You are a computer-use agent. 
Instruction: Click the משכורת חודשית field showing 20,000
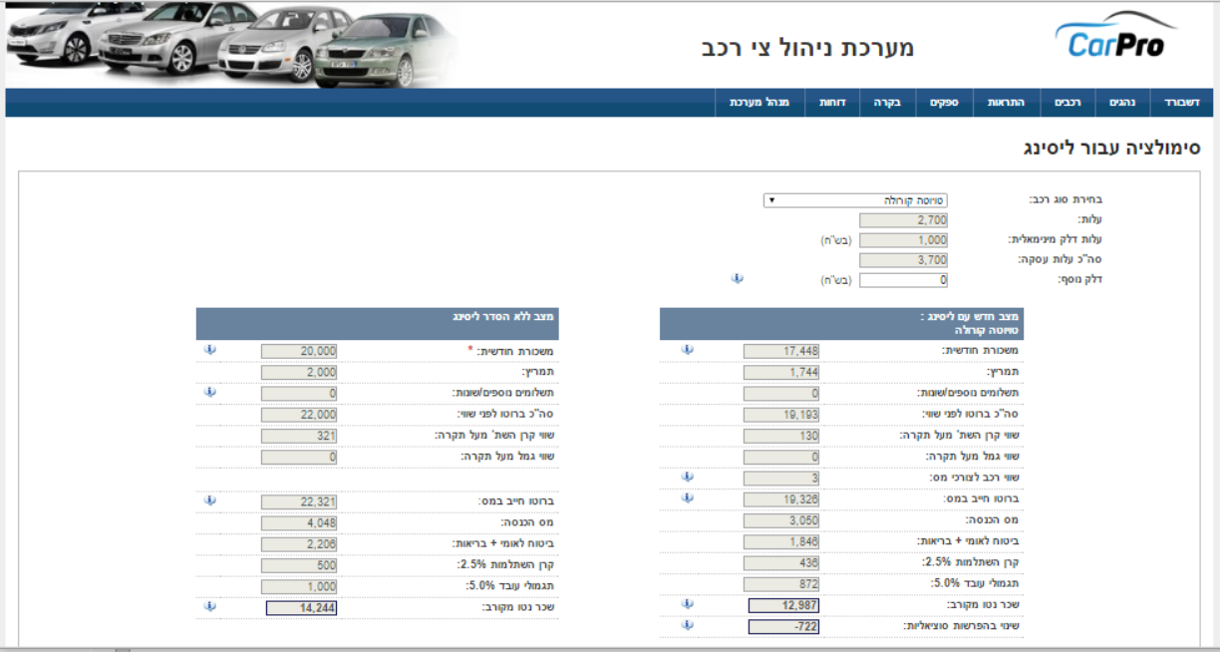[x=299, y=351]
